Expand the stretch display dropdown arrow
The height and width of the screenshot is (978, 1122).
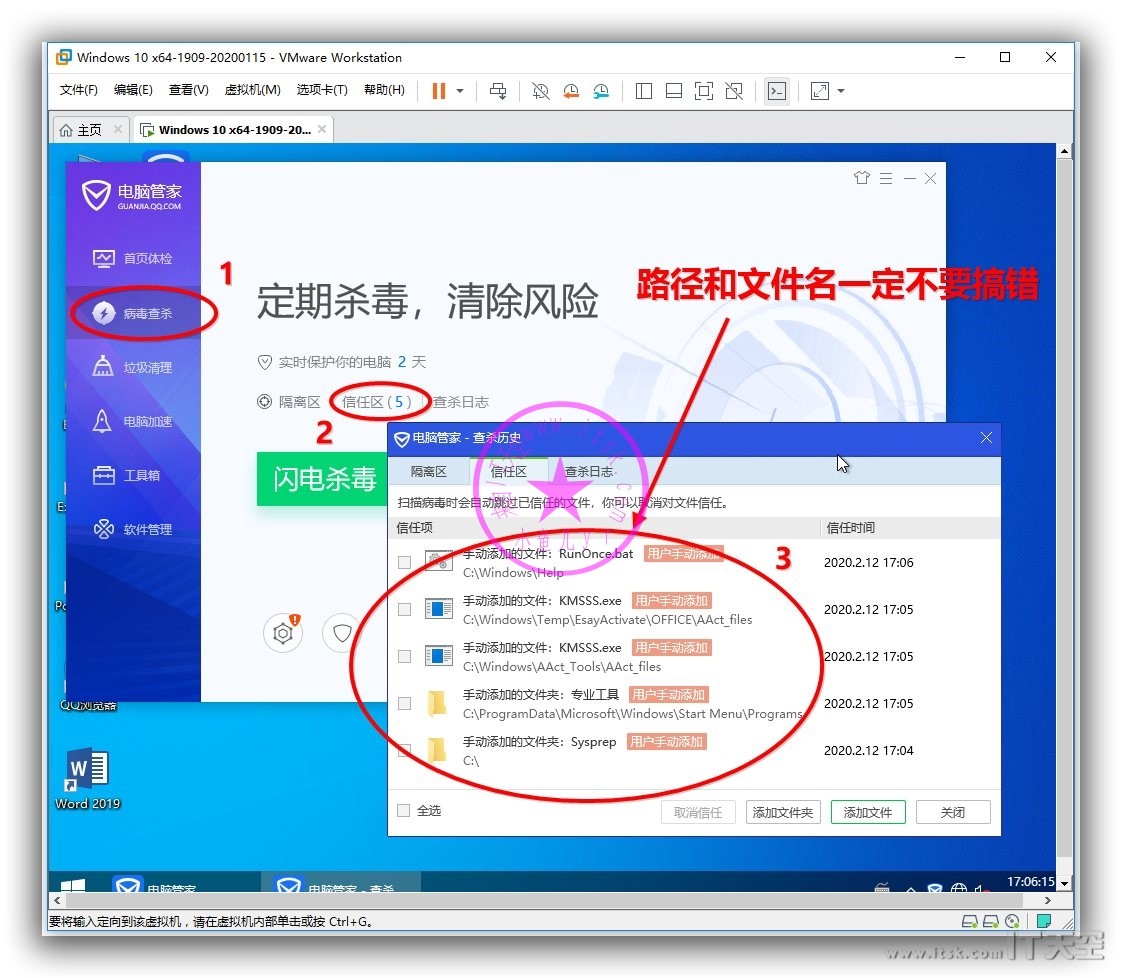click(x=841, y=91)
